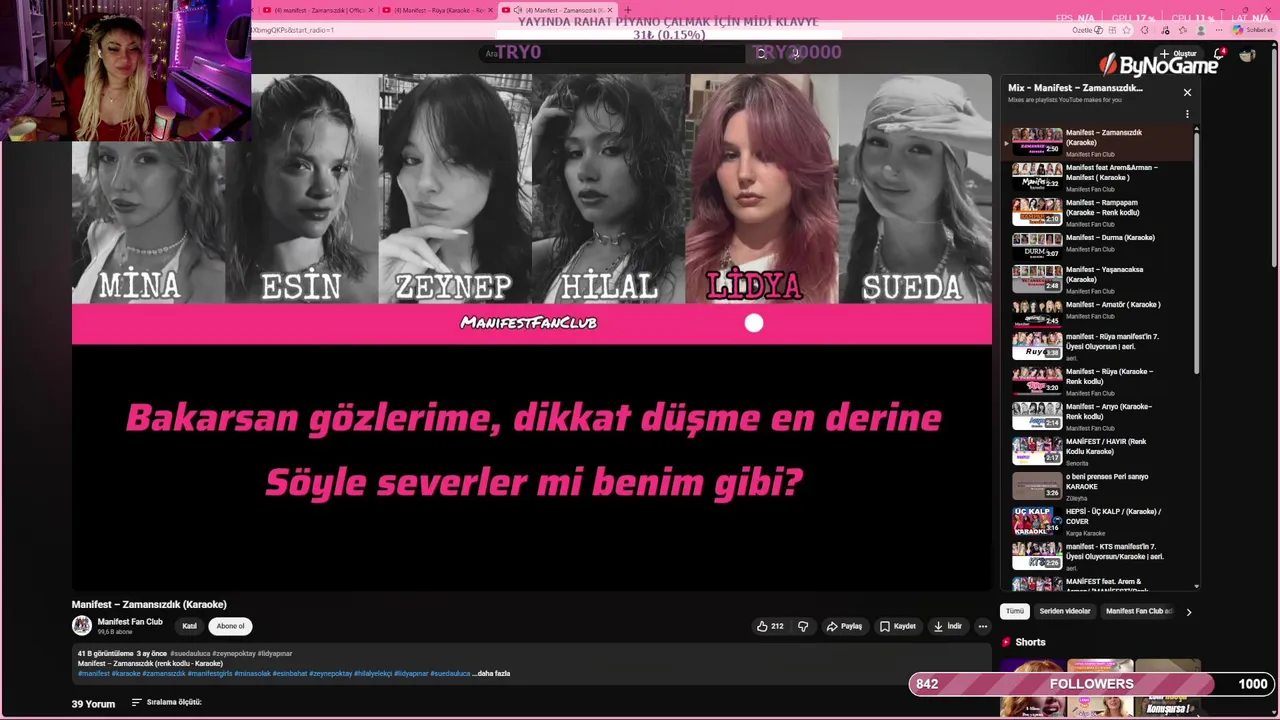
Task: Click video title Manifest – Zamansızdık (Karaoke)
Action: tap(149, 604)
